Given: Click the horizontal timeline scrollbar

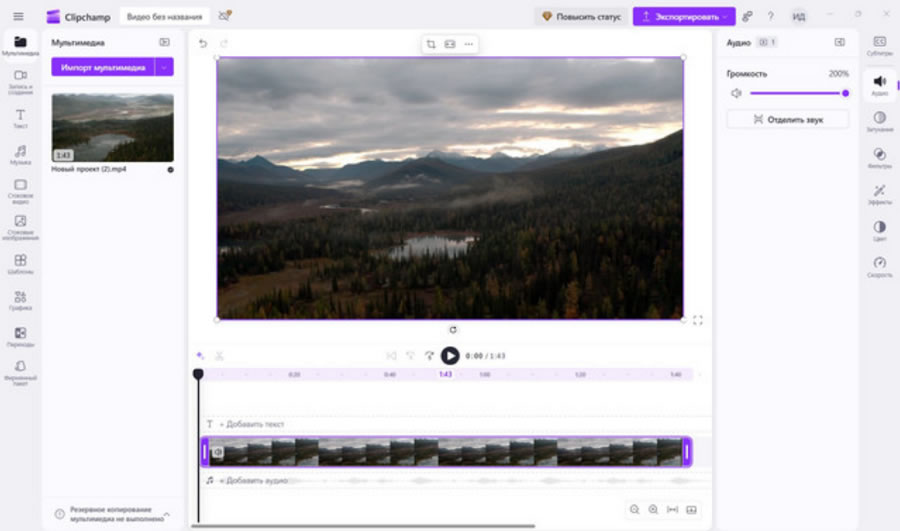Looking at the screenshot, I should click(x=363, y=526).
